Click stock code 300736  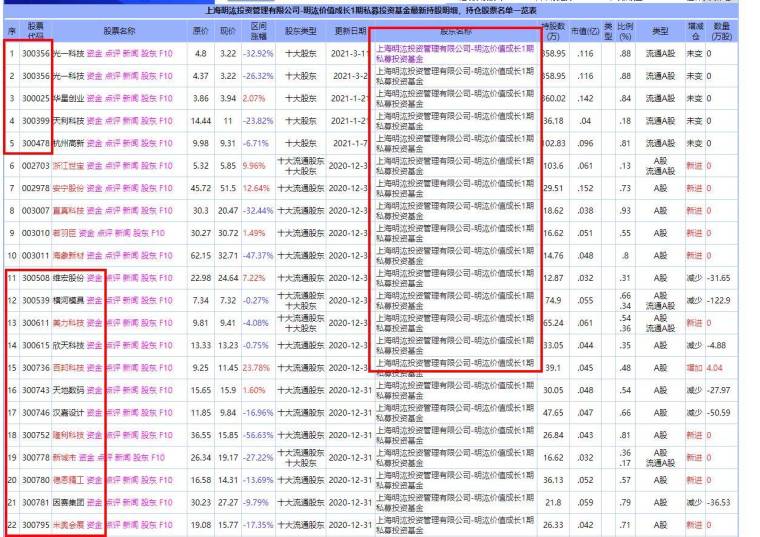click(x=36, y=368)
